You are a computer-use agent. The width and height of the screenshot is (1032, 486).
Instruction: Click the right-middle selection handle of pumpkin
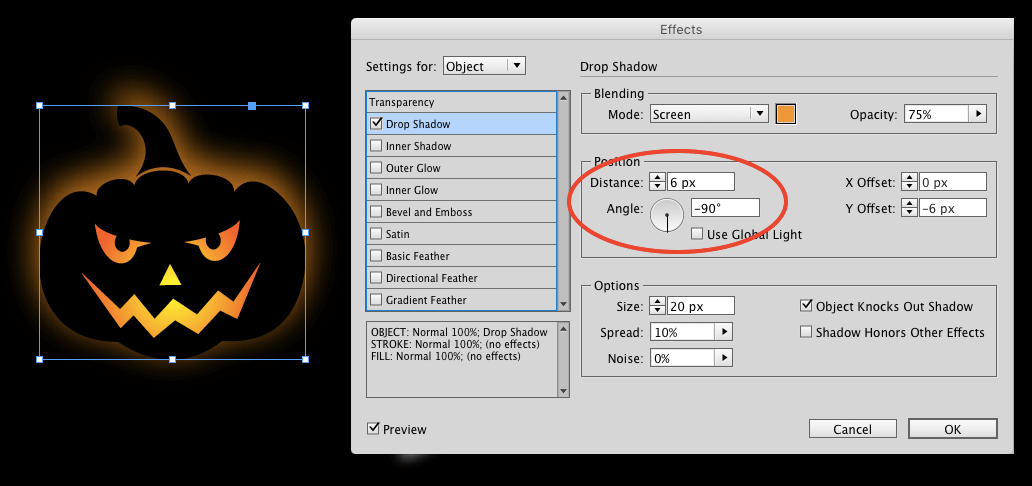coord(305,232)
